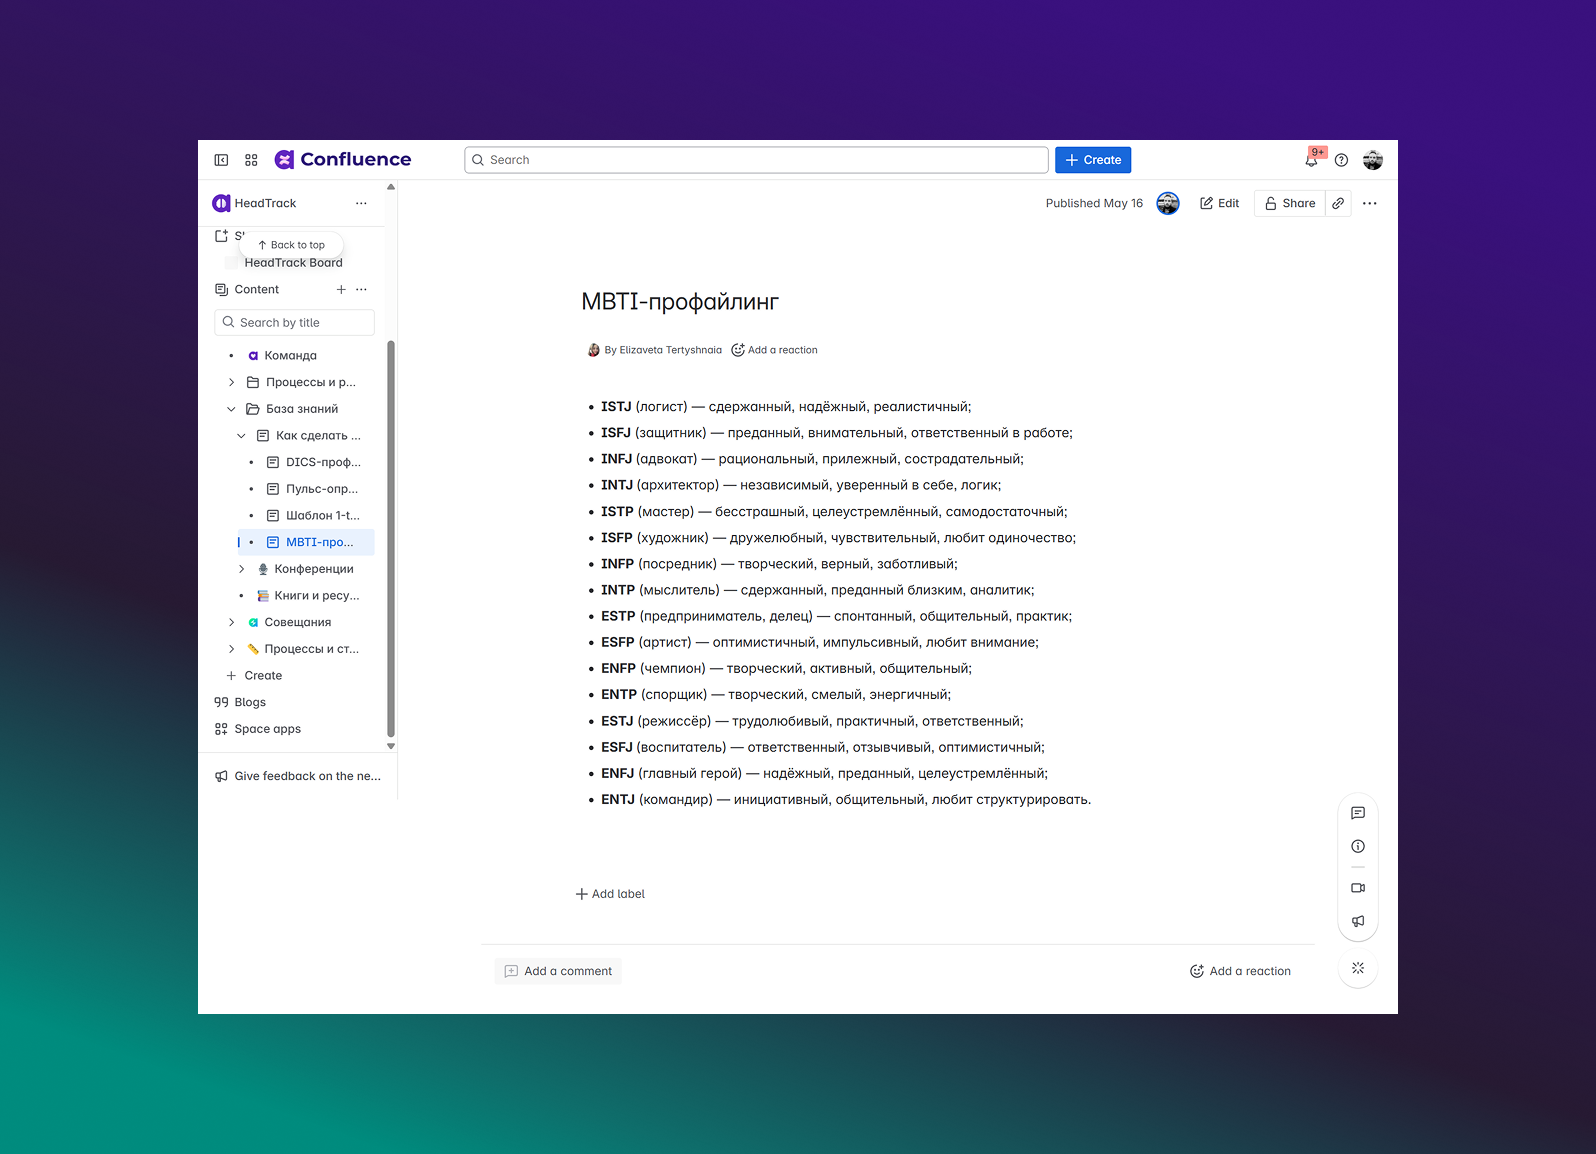Click the page author avatar next to Published
This screenshot has height=1154, width=1596.
1167,203
